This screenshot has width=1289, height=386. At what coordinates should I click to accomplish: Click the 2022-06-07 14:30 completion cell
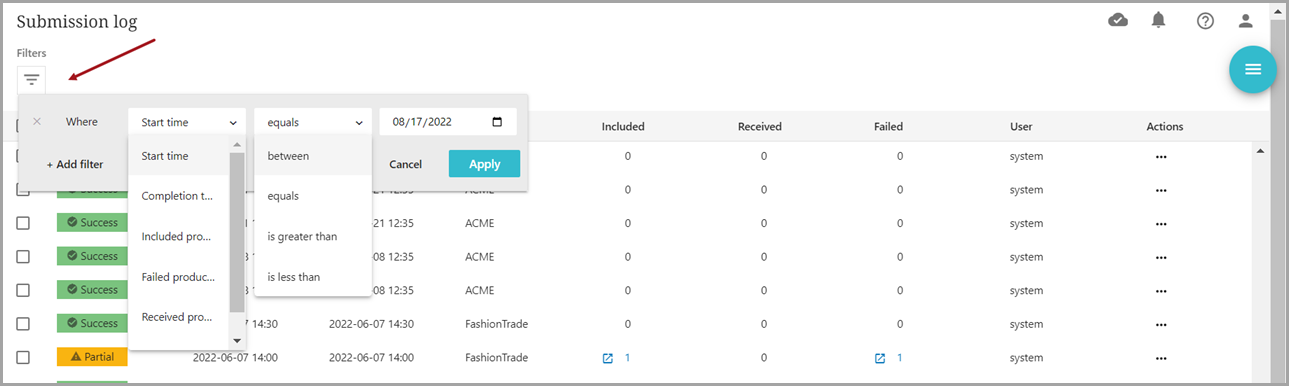[371, 324]
